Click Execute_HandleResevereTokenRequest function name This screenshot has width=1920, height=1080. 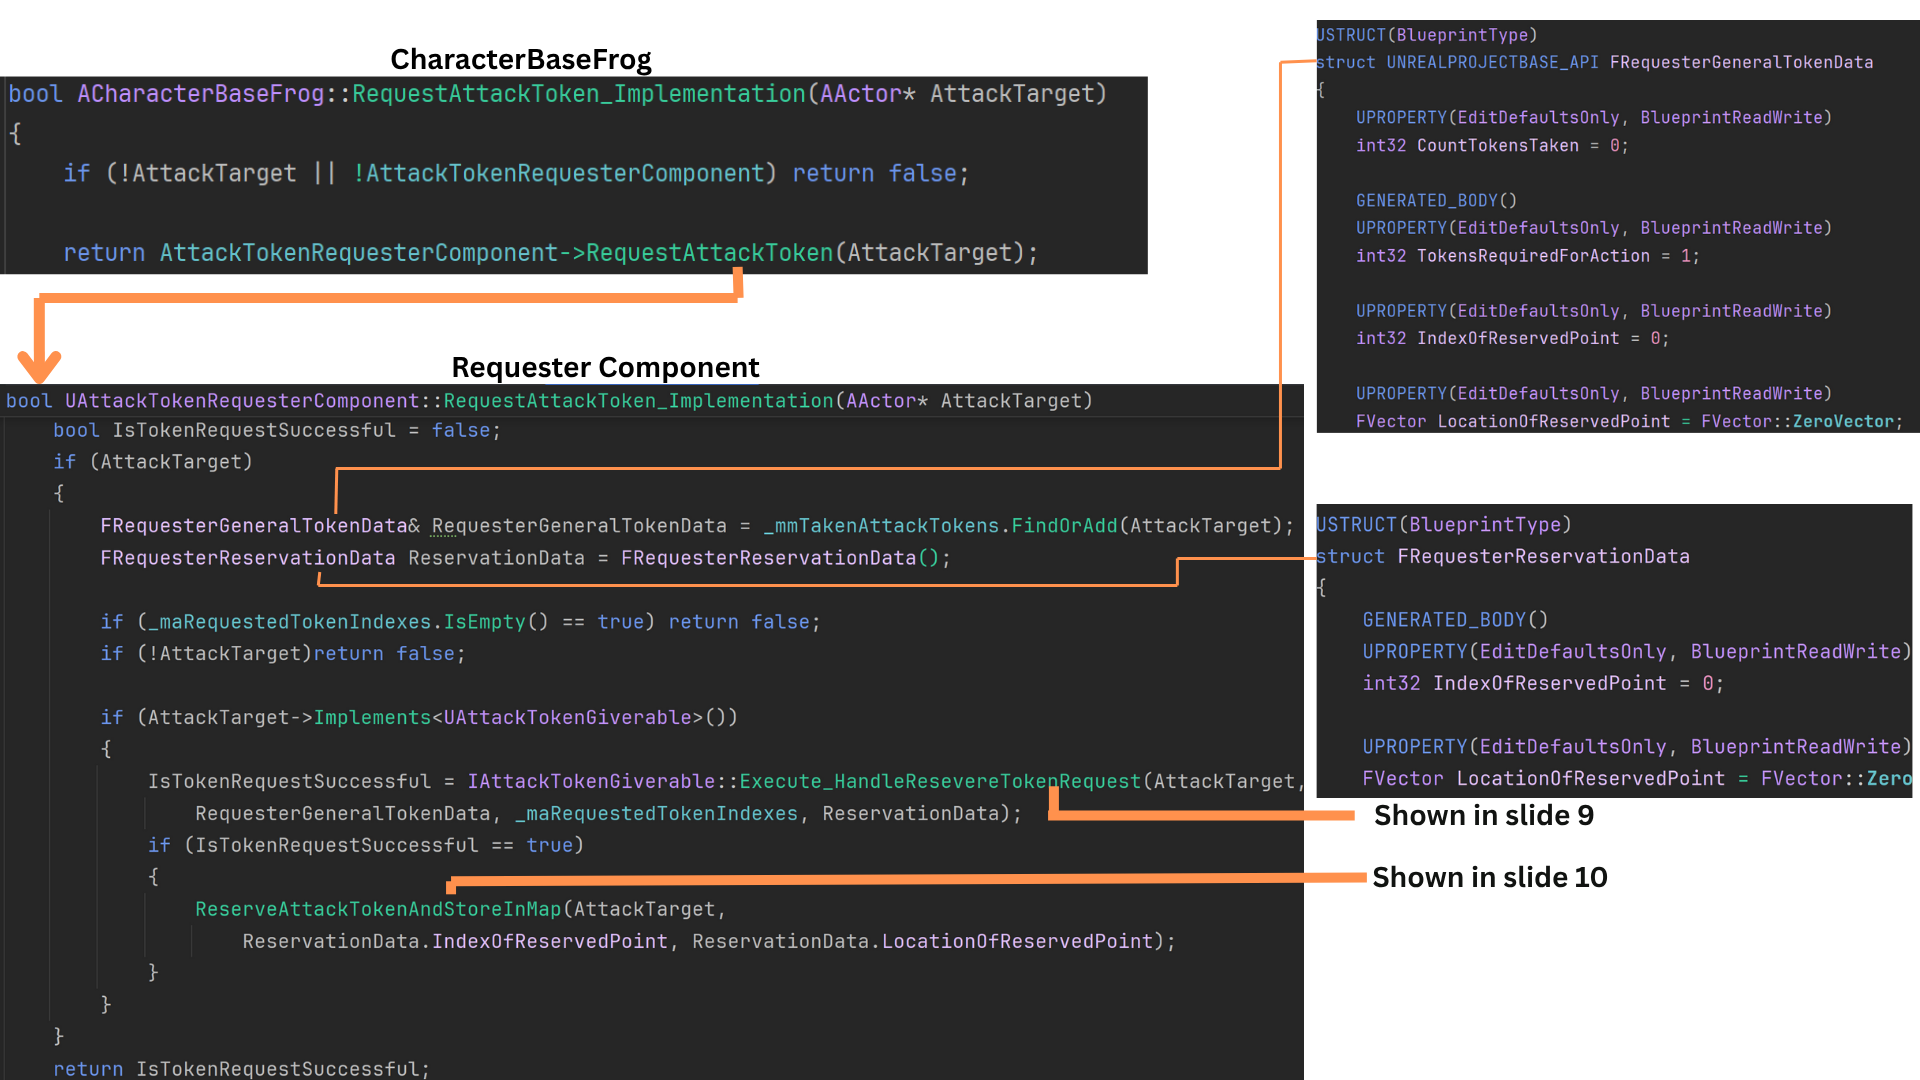tap(940, 781)
